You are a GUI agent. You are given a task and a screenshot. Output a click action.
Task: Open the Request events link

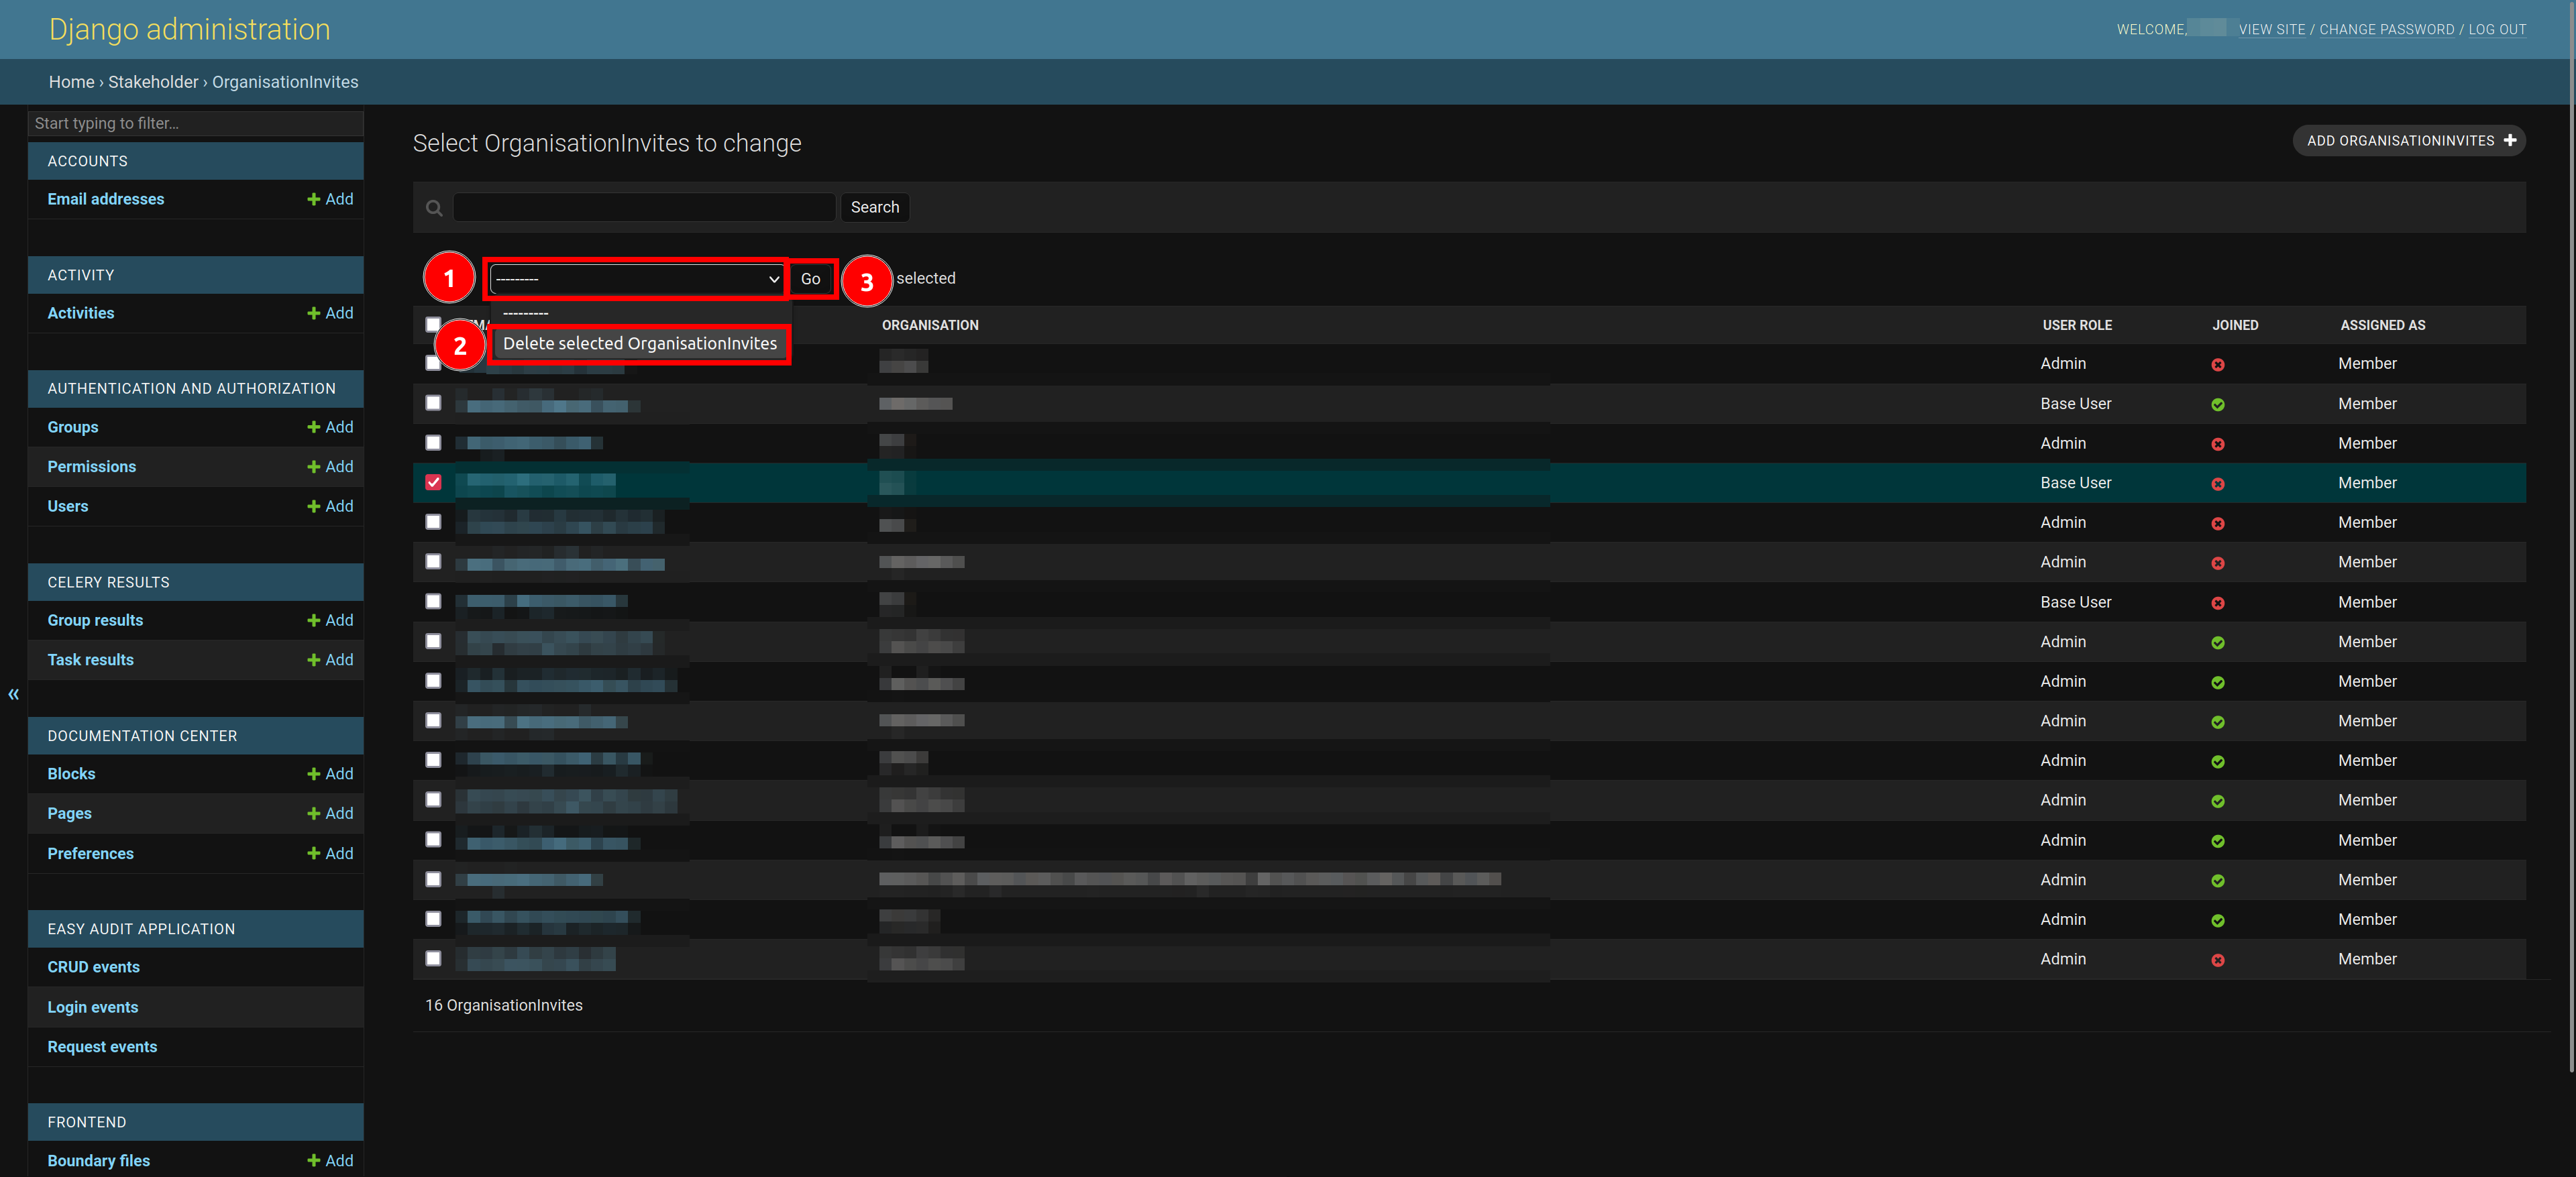tap(102, 1047)
